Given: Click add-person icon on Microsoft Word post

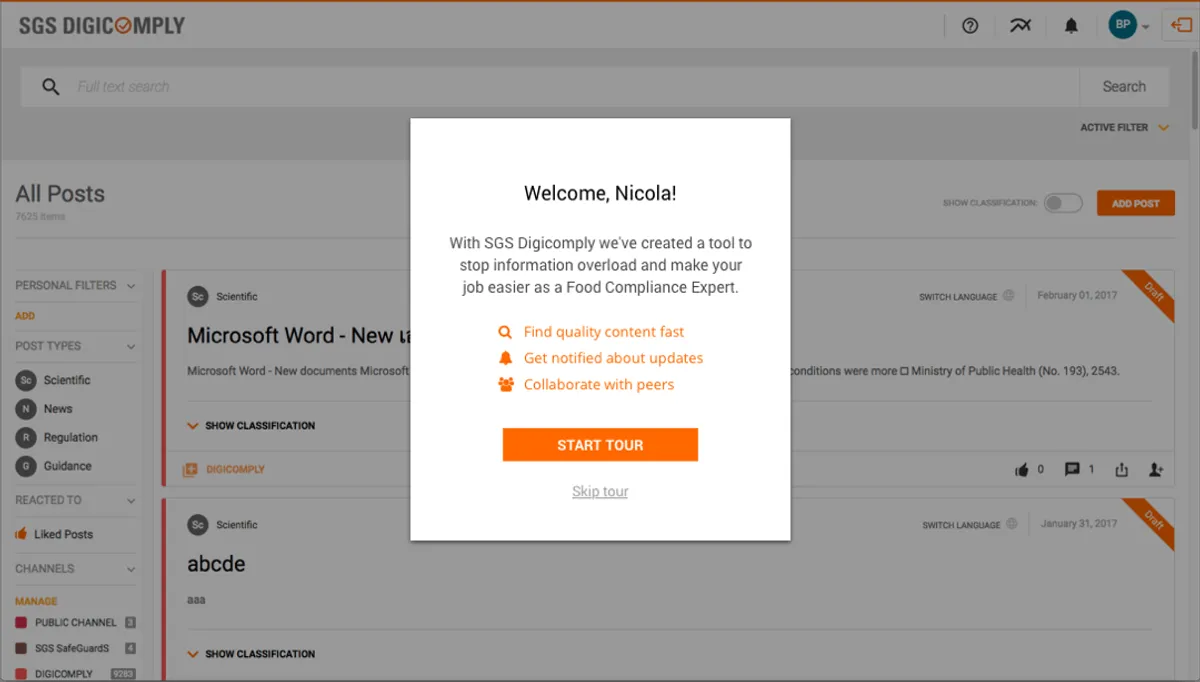Looking at the screenshot, I should [x=1156, y=469].
